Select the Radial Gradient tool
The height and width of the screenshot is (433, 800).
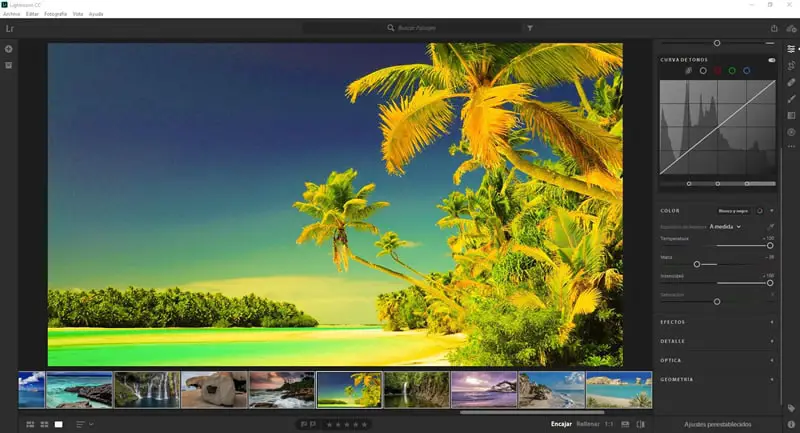coord(791,132)
